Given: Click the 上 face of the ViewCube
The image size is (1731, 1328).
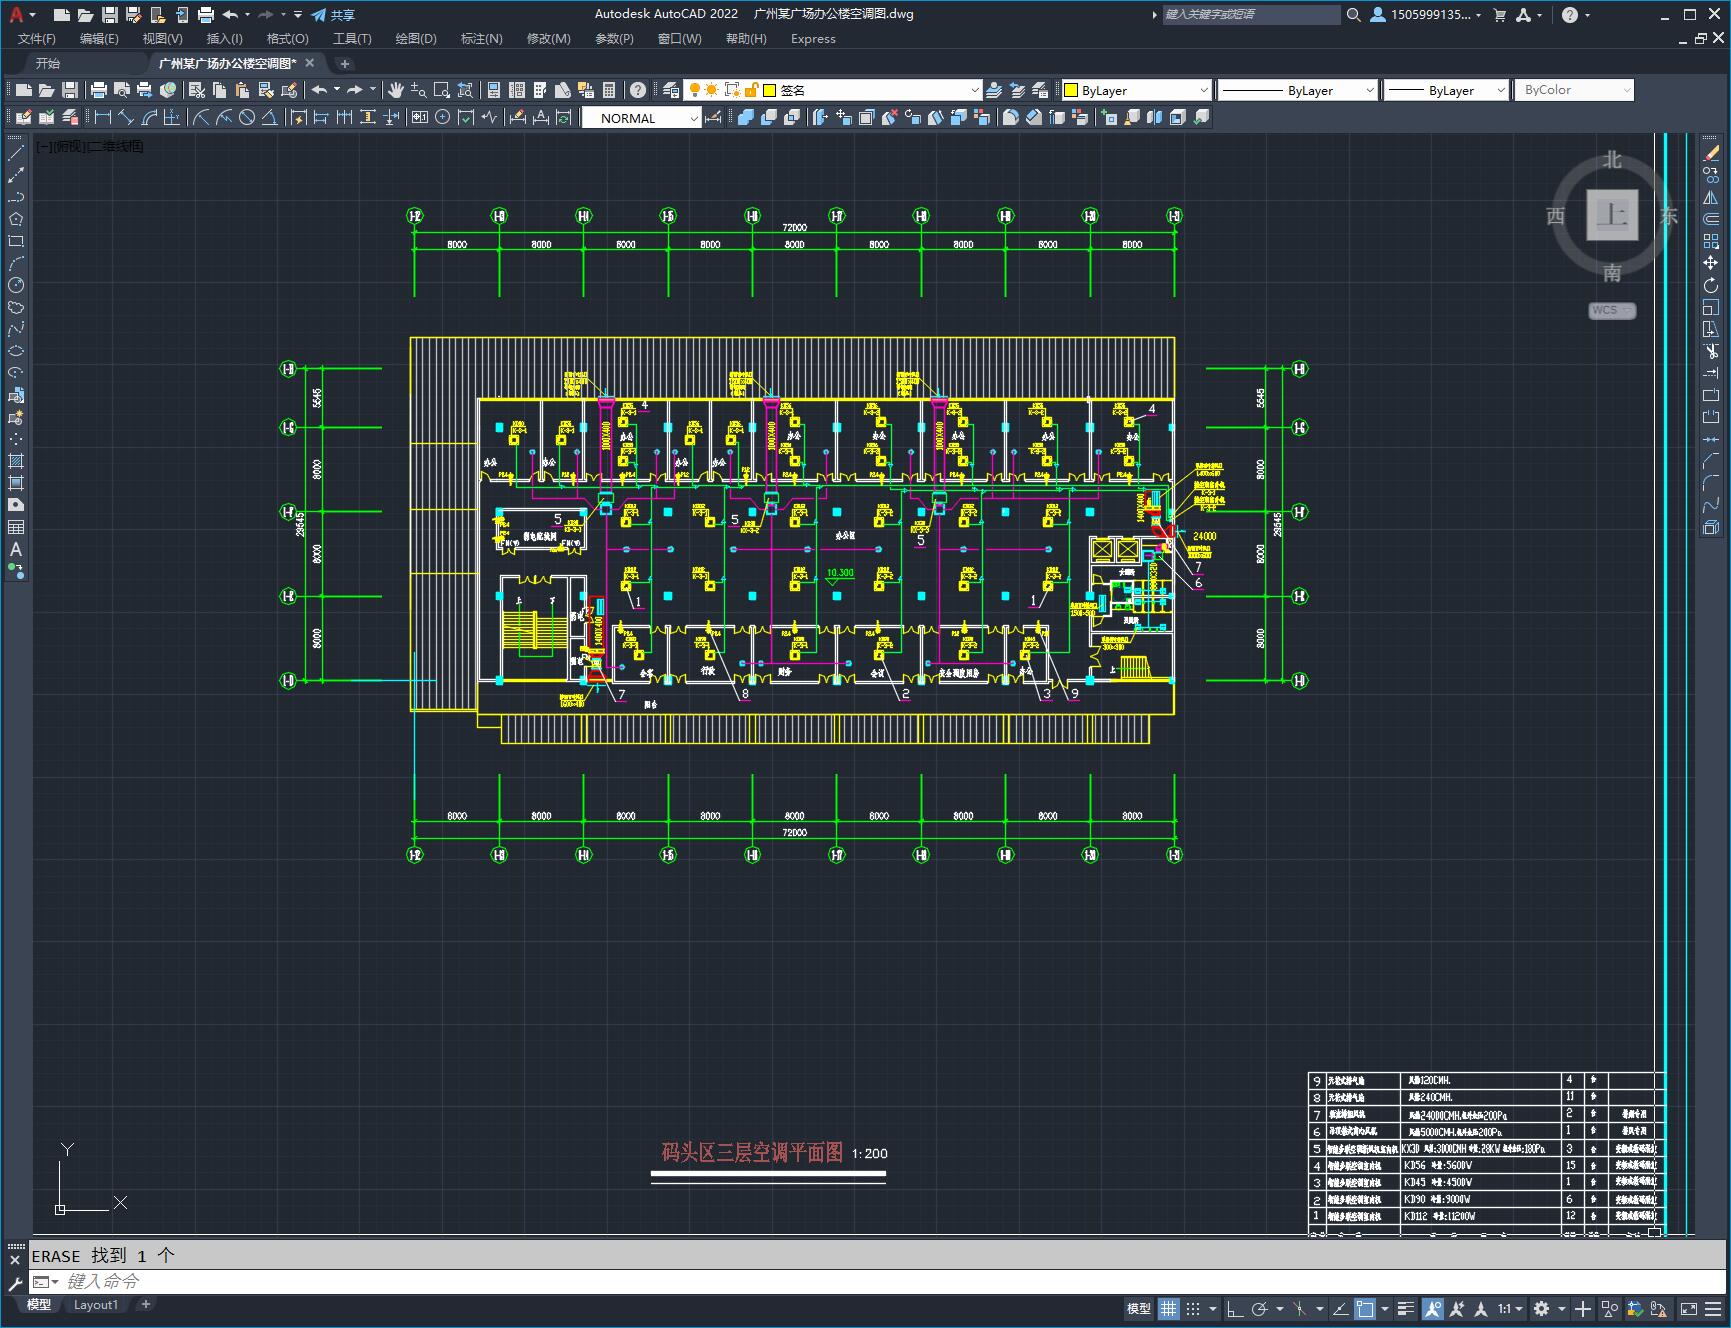Looking at the screenshot, I should (1612, 214).
